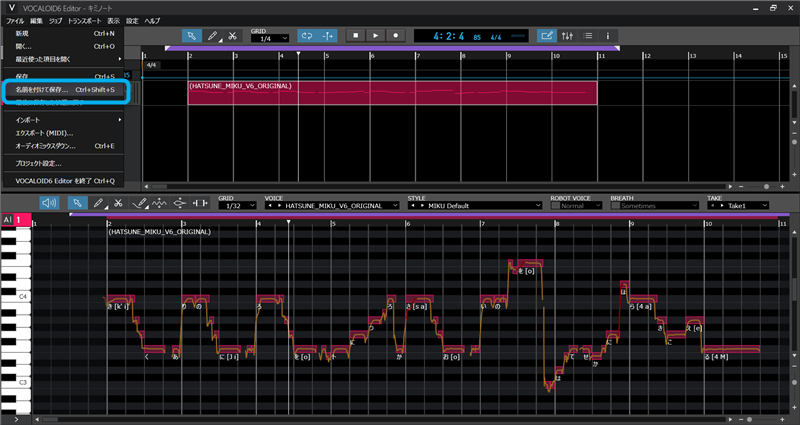Viewport: 800px width, 425px height.
Task: Select the line drawing tool in note editor
Action: pyautogui.click(x=139, y=203)
